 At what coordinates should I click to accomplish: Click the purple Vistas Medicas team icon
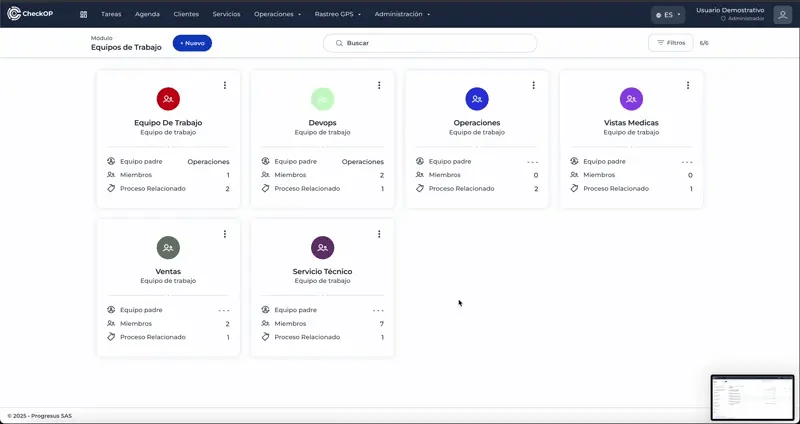coord(631,98)
